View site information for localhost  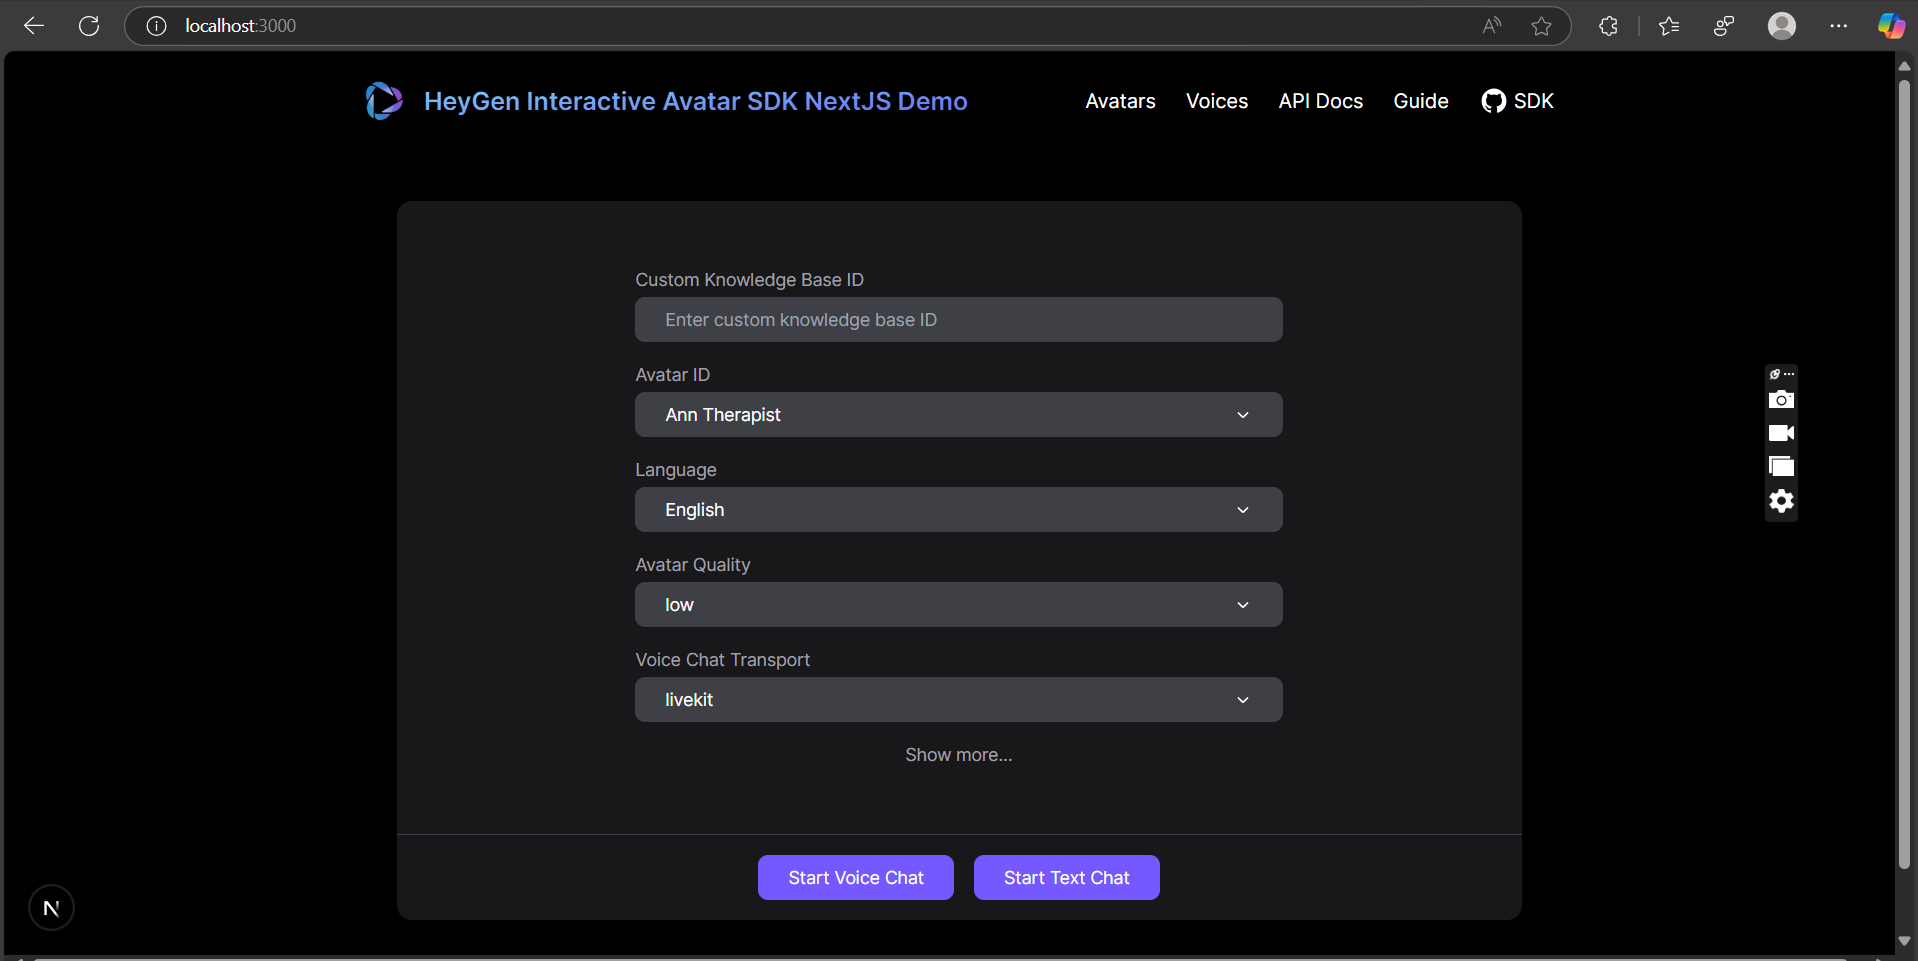click(x=156, y=26)
